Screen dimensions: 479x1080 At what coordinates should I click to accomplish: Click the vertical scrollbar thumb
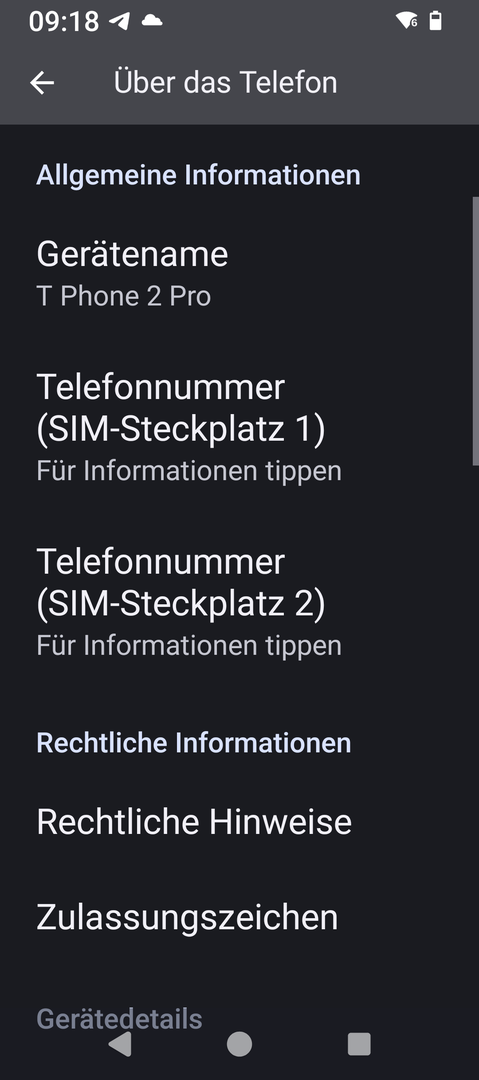point(476,331)
